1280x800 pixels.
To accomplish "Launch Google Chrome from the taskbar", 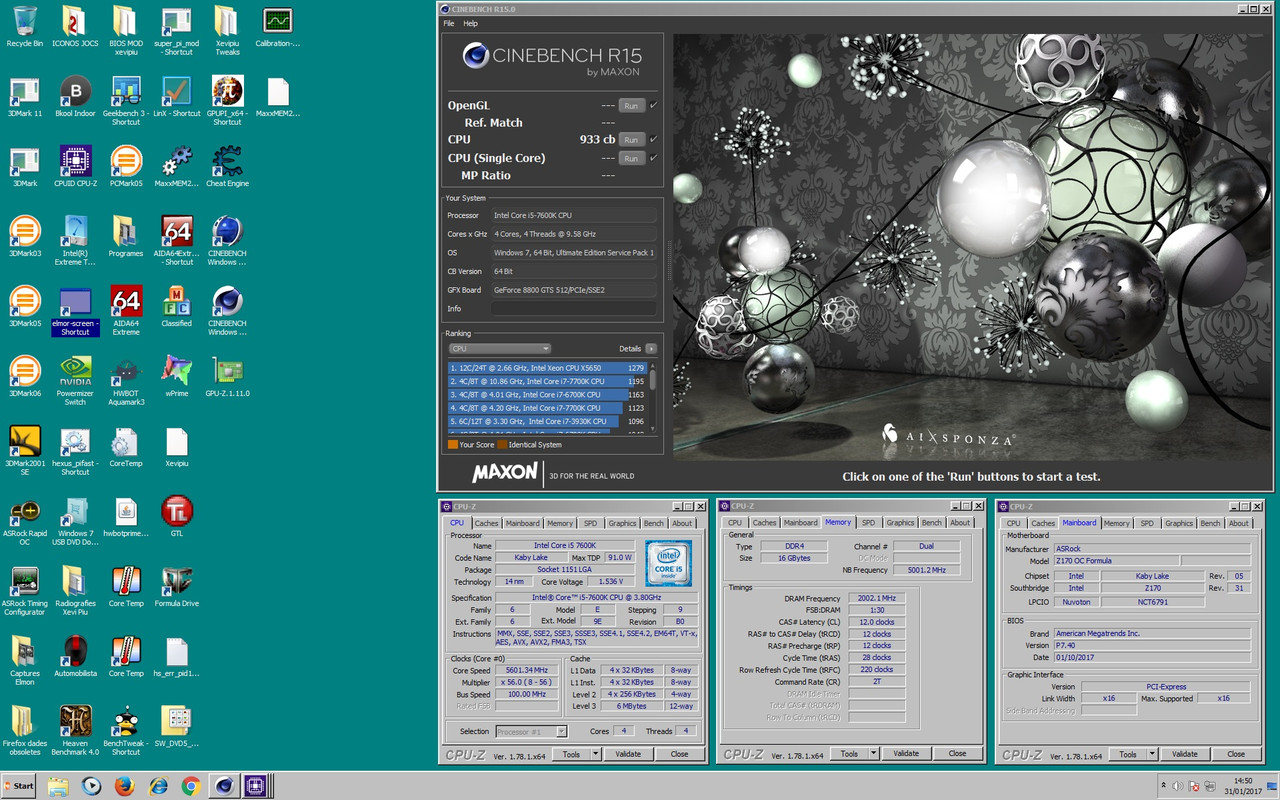I will point(191,786).
